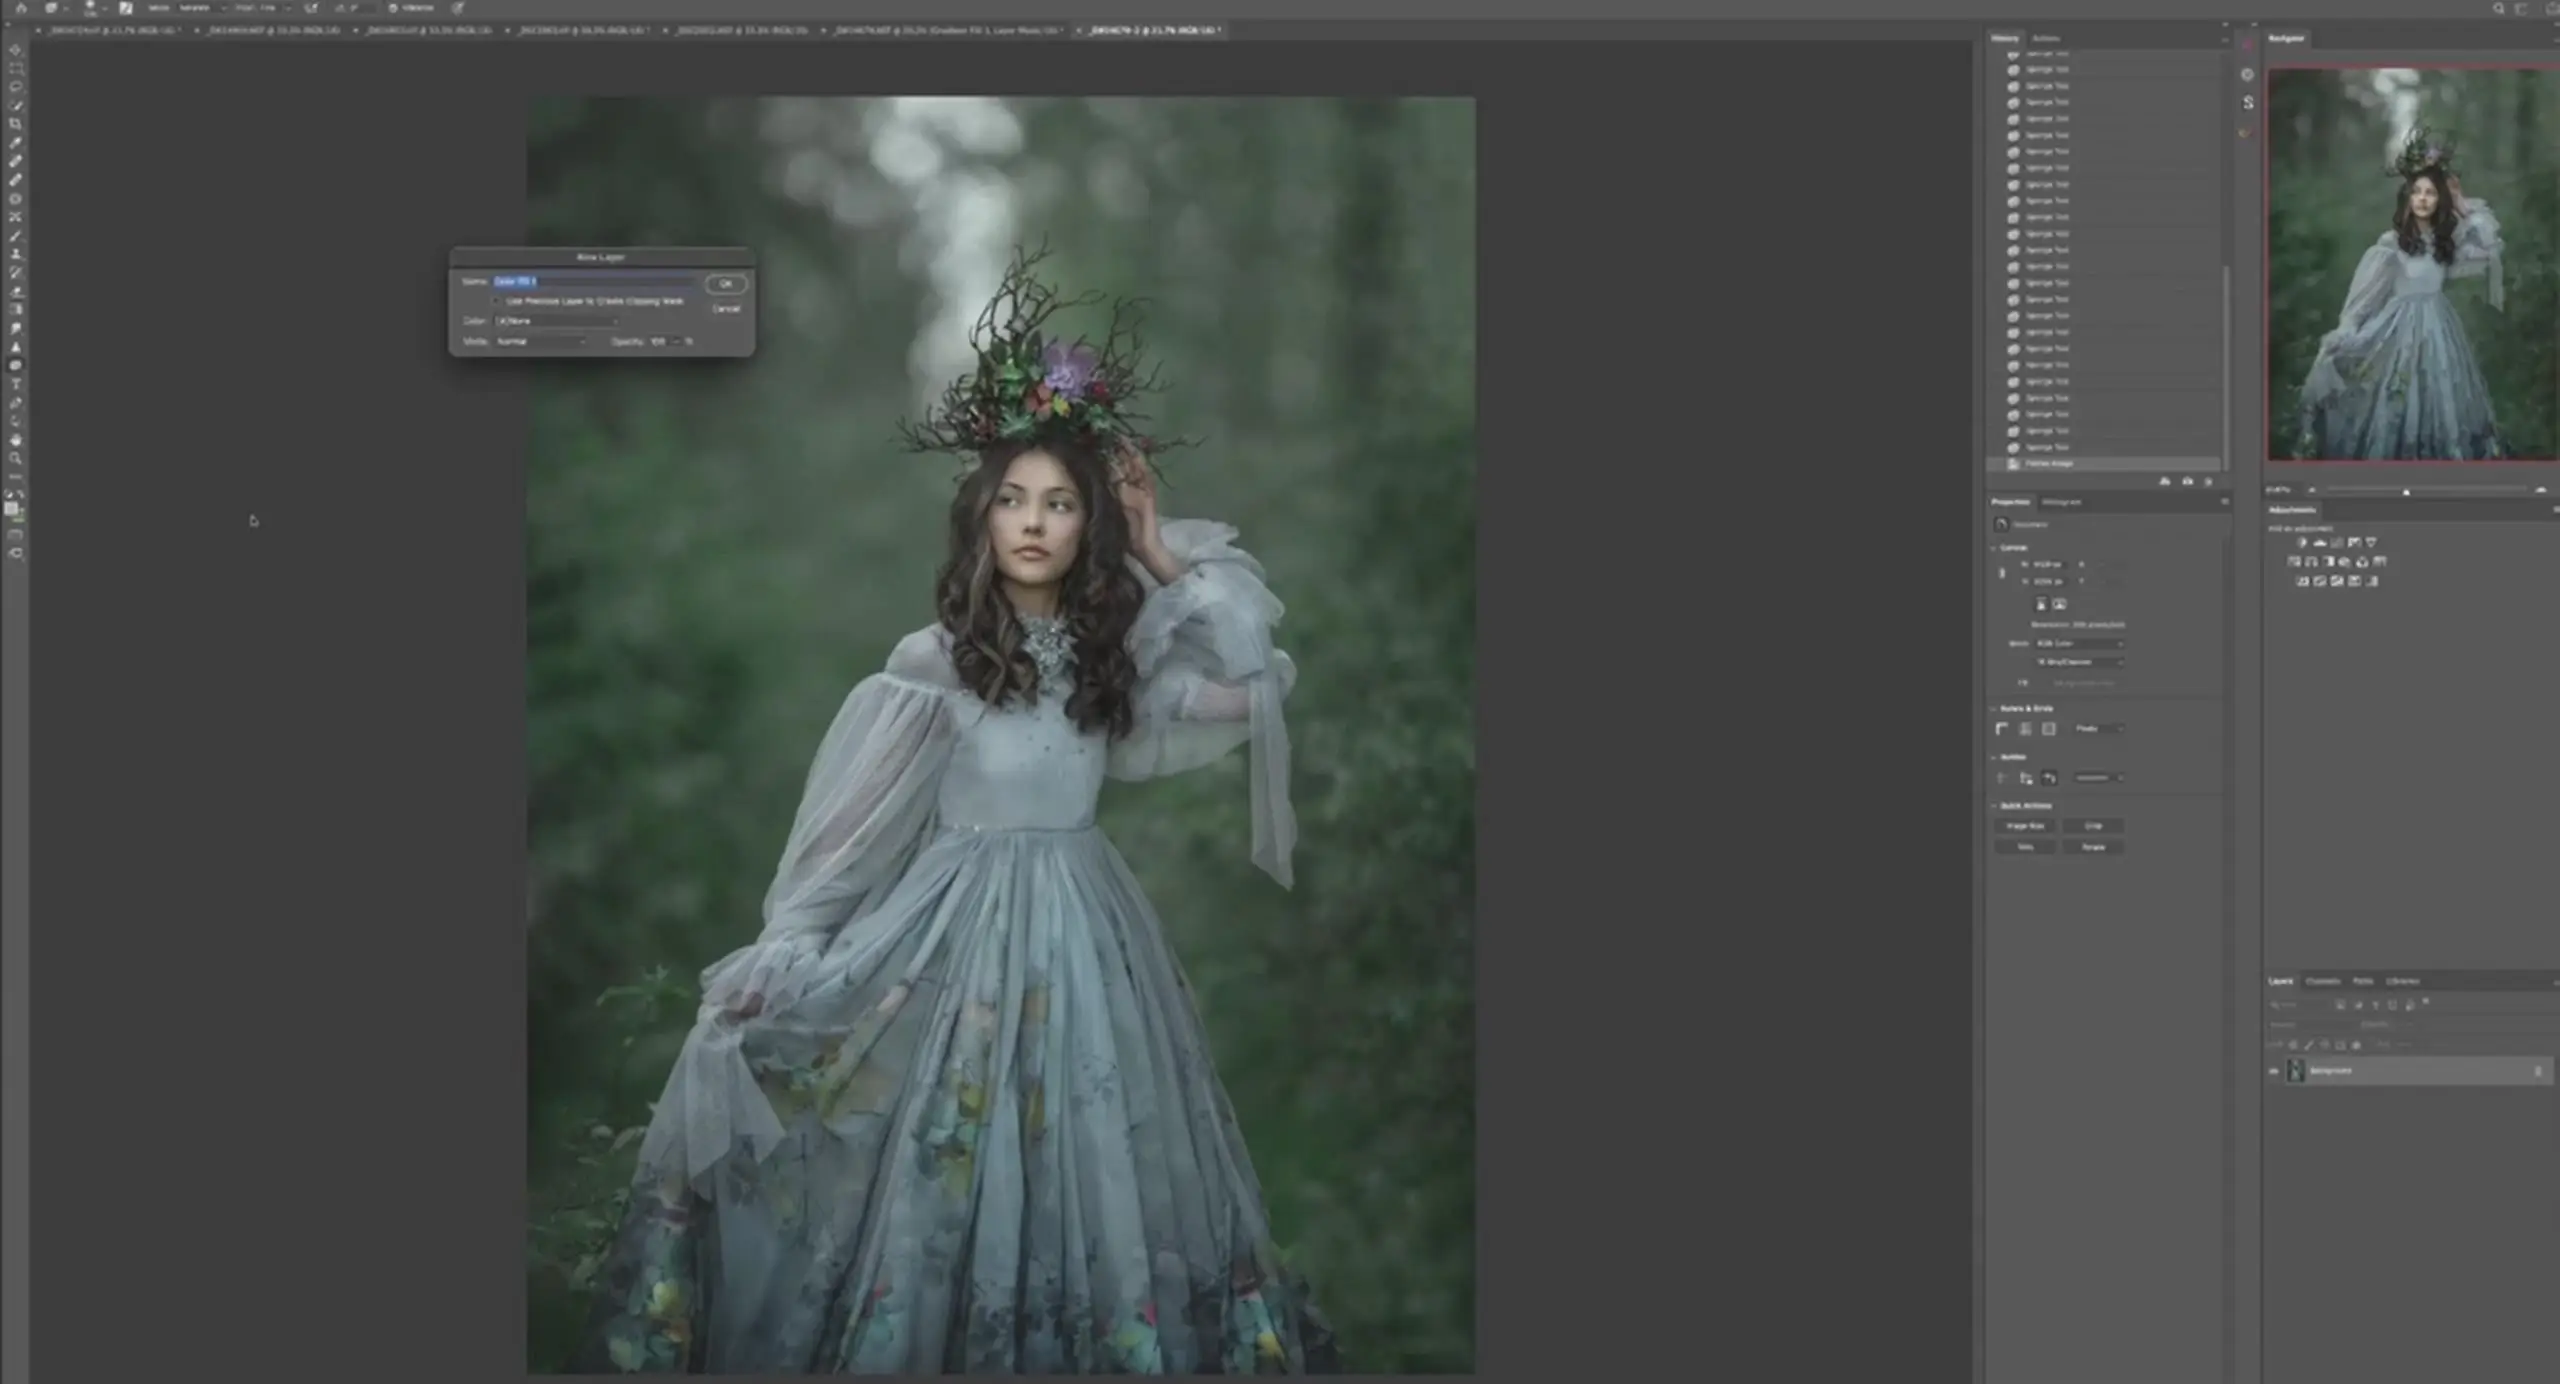The width and height of the screenshot is (2560, 1384).
Task: Click the portrait orientation icon in Properties
Action: click(2041, 604)
